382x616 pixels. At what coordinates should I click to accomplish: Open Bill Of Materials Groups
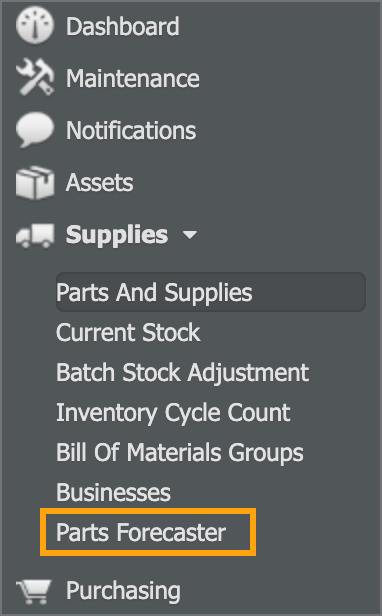(x=180, y=453)
